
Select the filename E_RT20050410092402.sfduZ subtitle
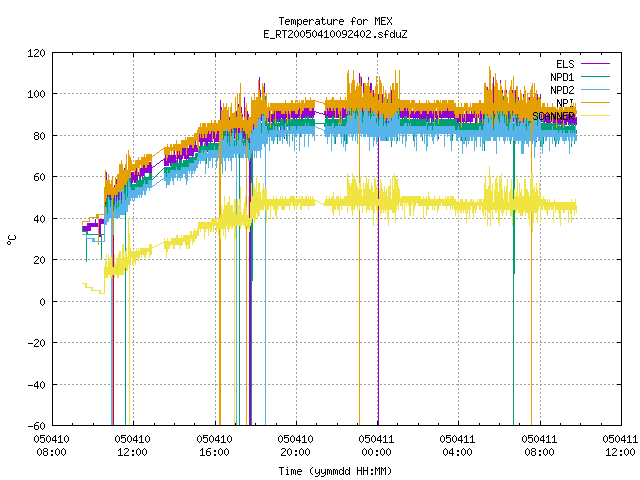(335, 34)
